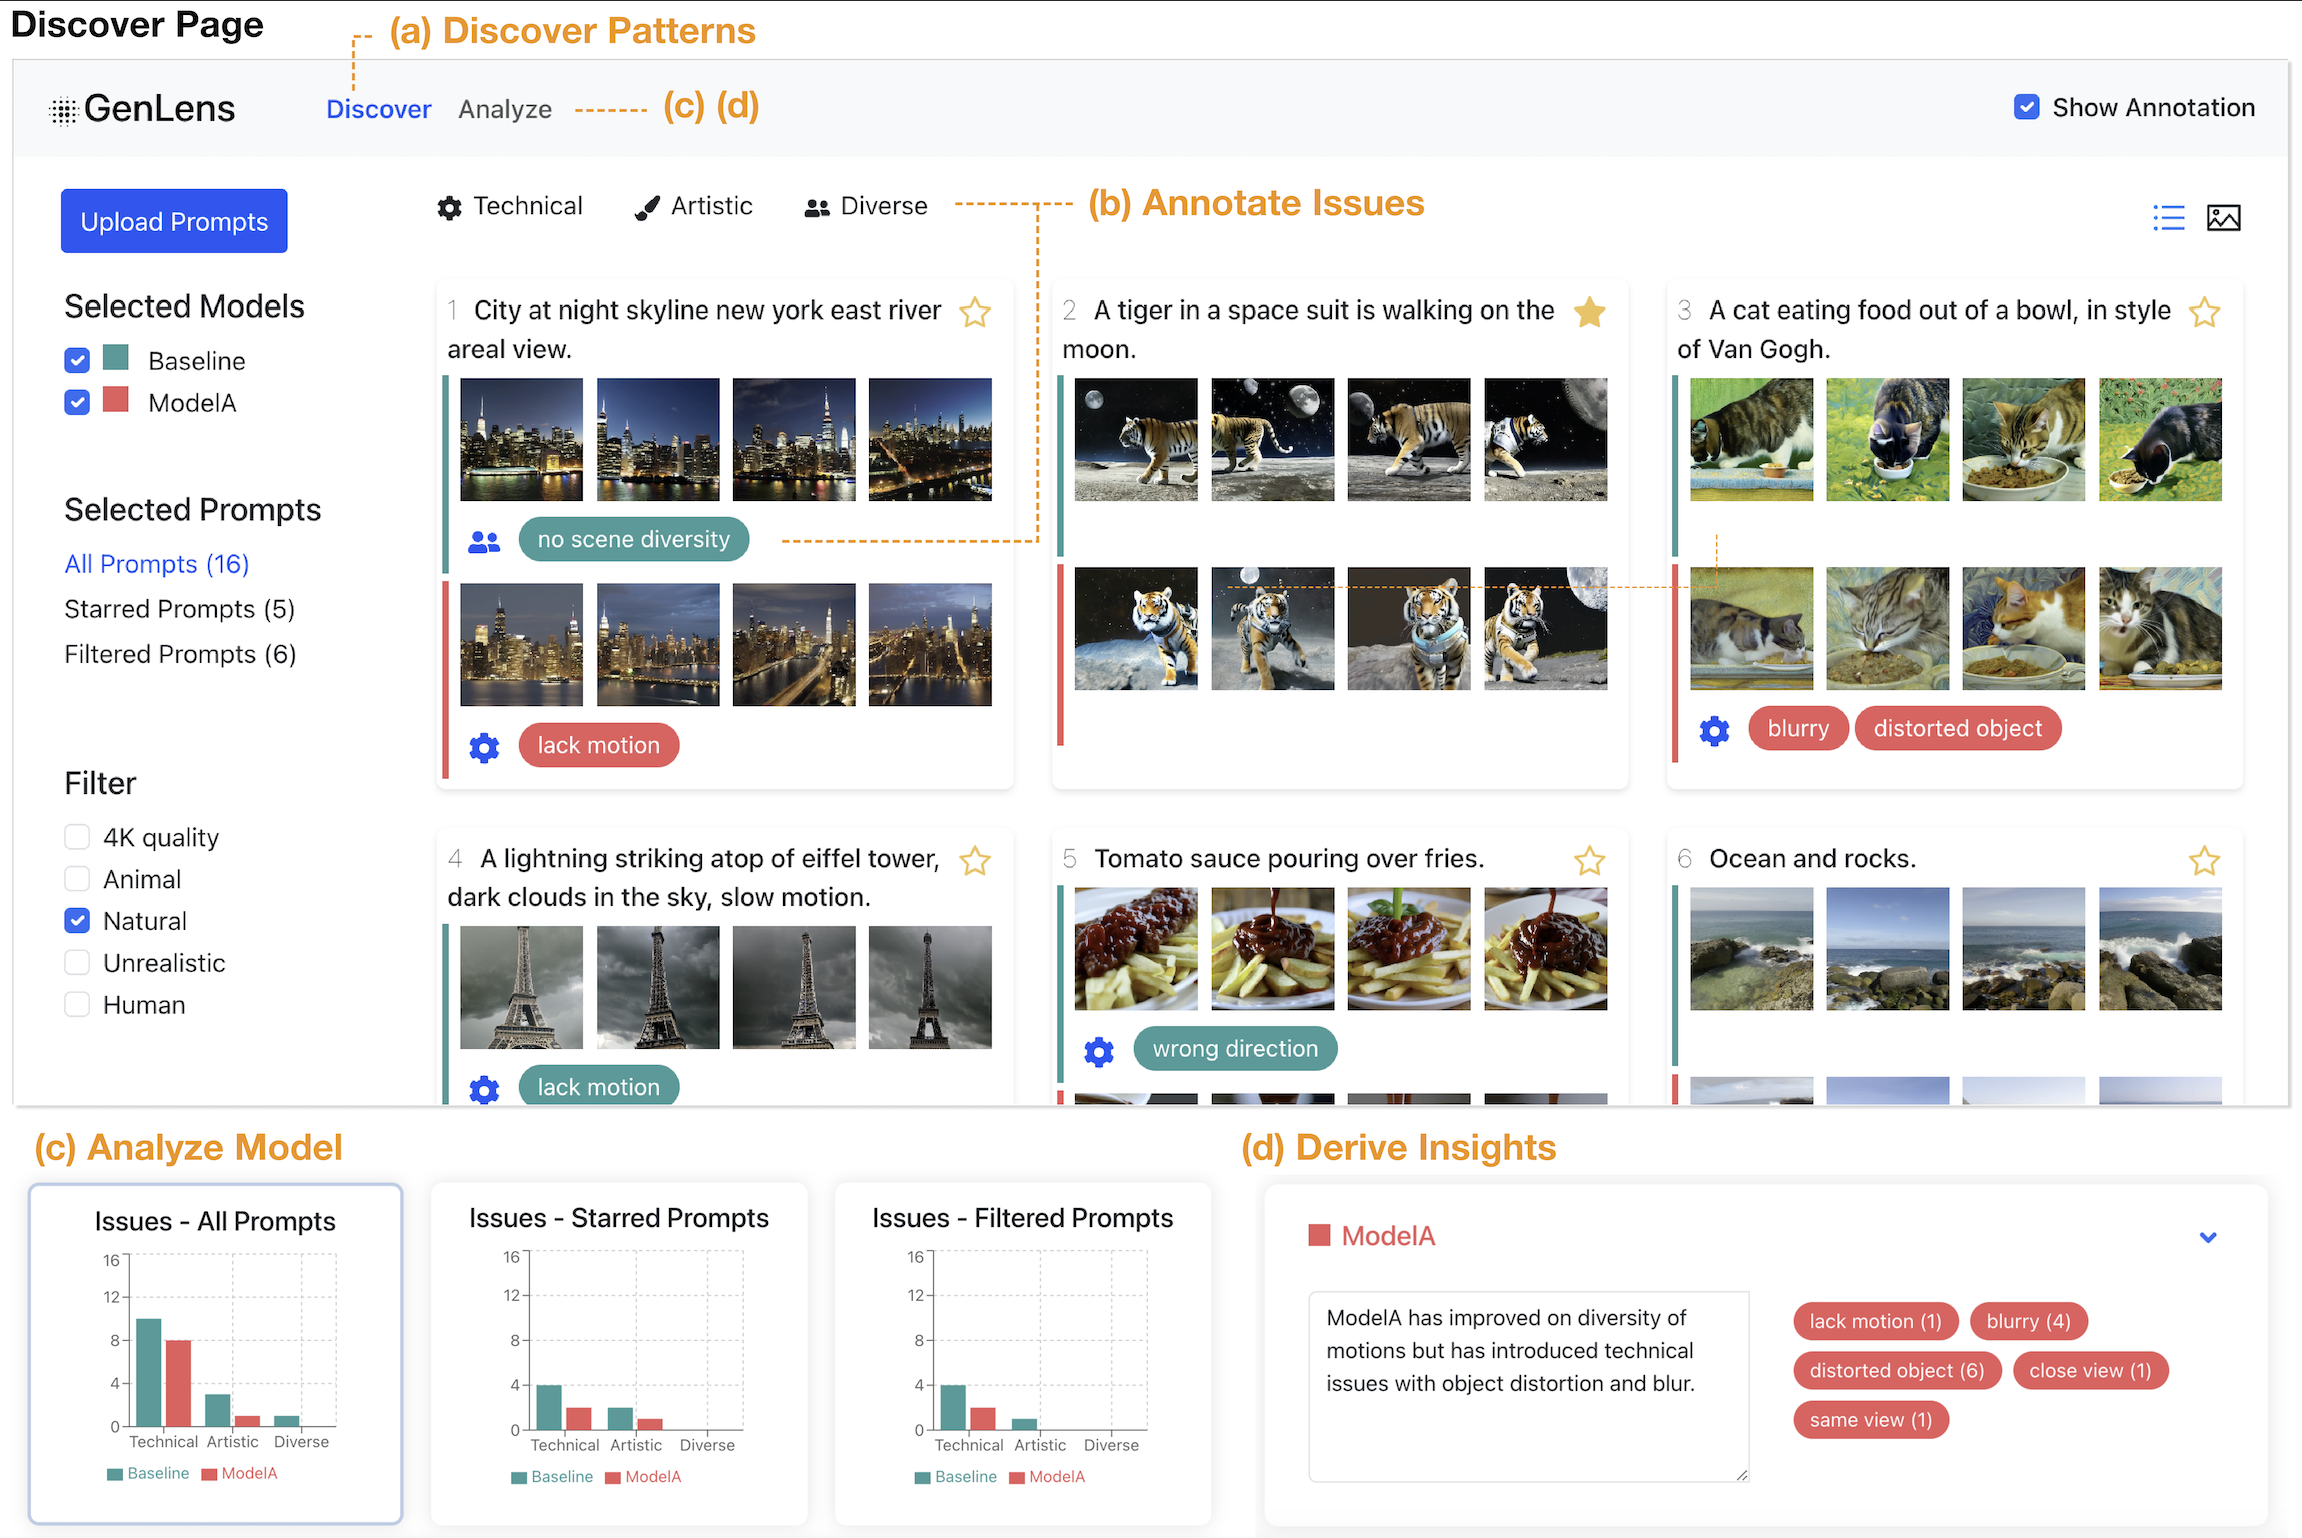Click the blurry tag on prompt 3
This screenshot has width=2302, height=1538.
1798,729
